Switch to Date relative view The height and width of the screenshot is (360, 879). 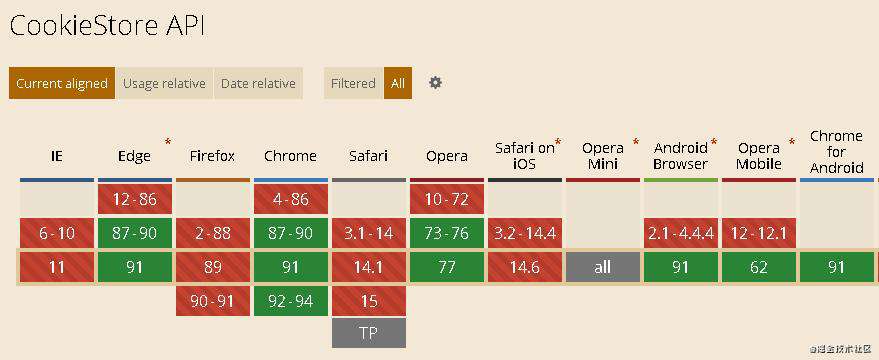point(258,83)
